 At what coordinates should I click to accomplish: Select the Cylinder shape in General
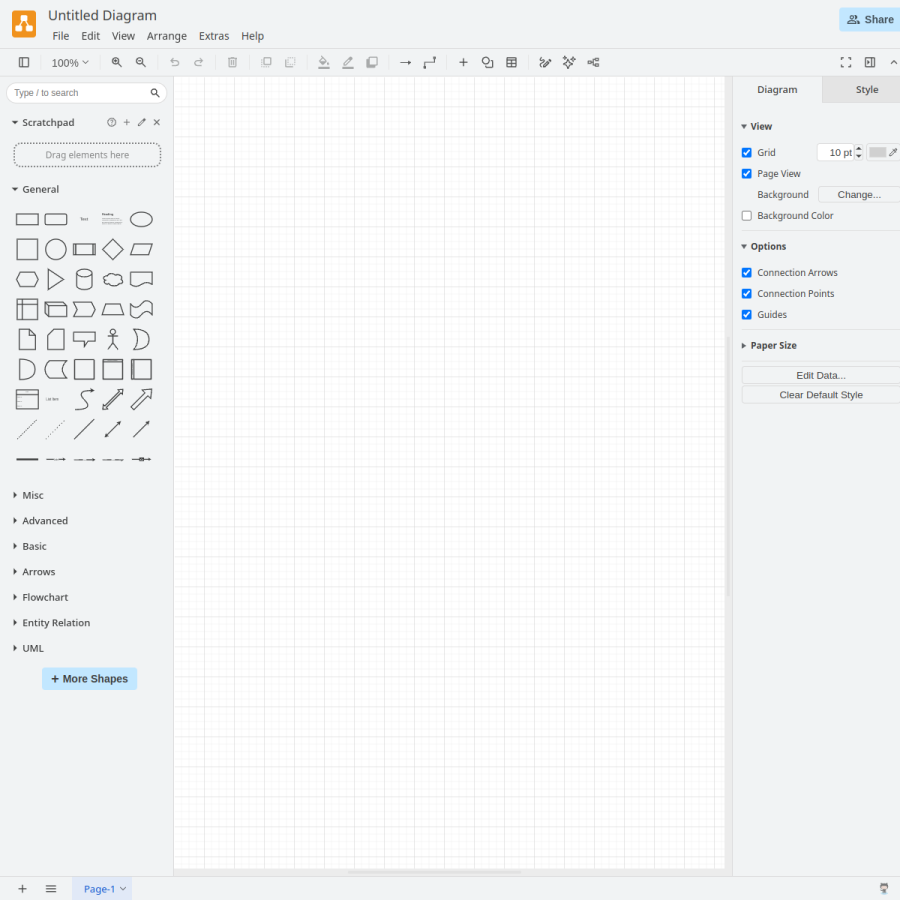click(x=84, y=280)
